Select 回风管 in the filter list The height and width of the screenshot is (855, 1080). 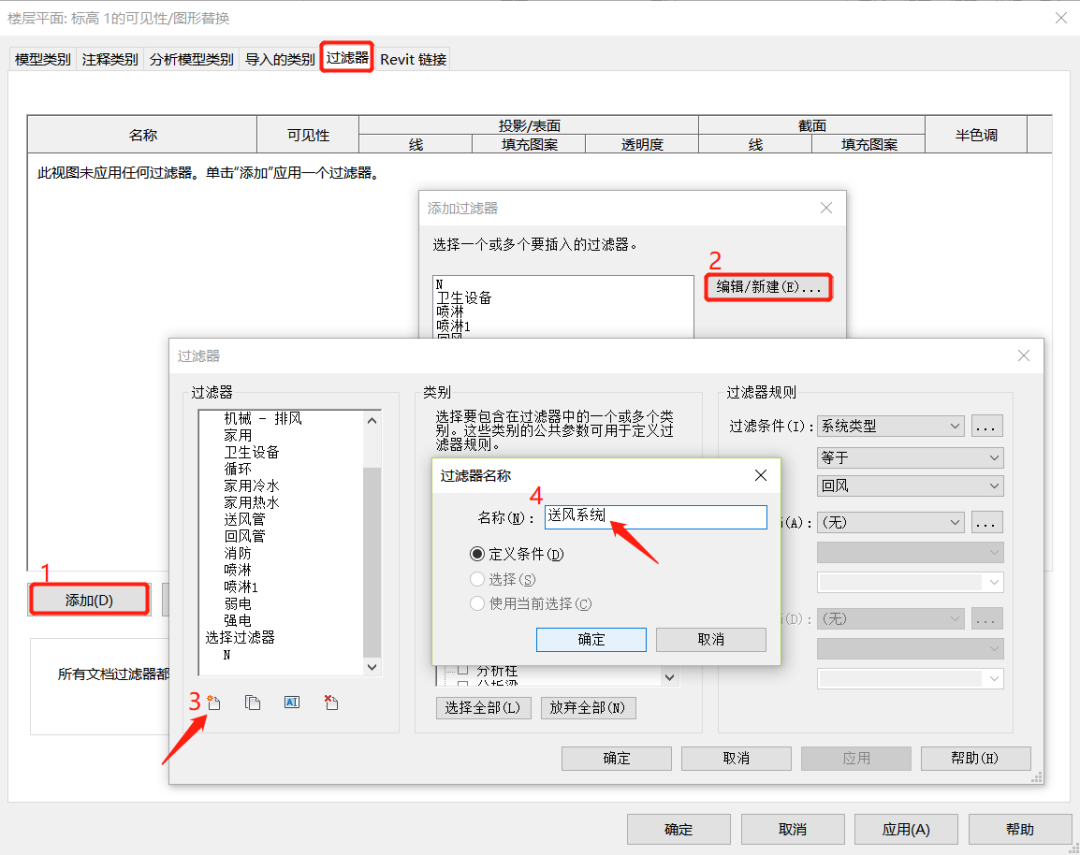(x=245, y=536)
